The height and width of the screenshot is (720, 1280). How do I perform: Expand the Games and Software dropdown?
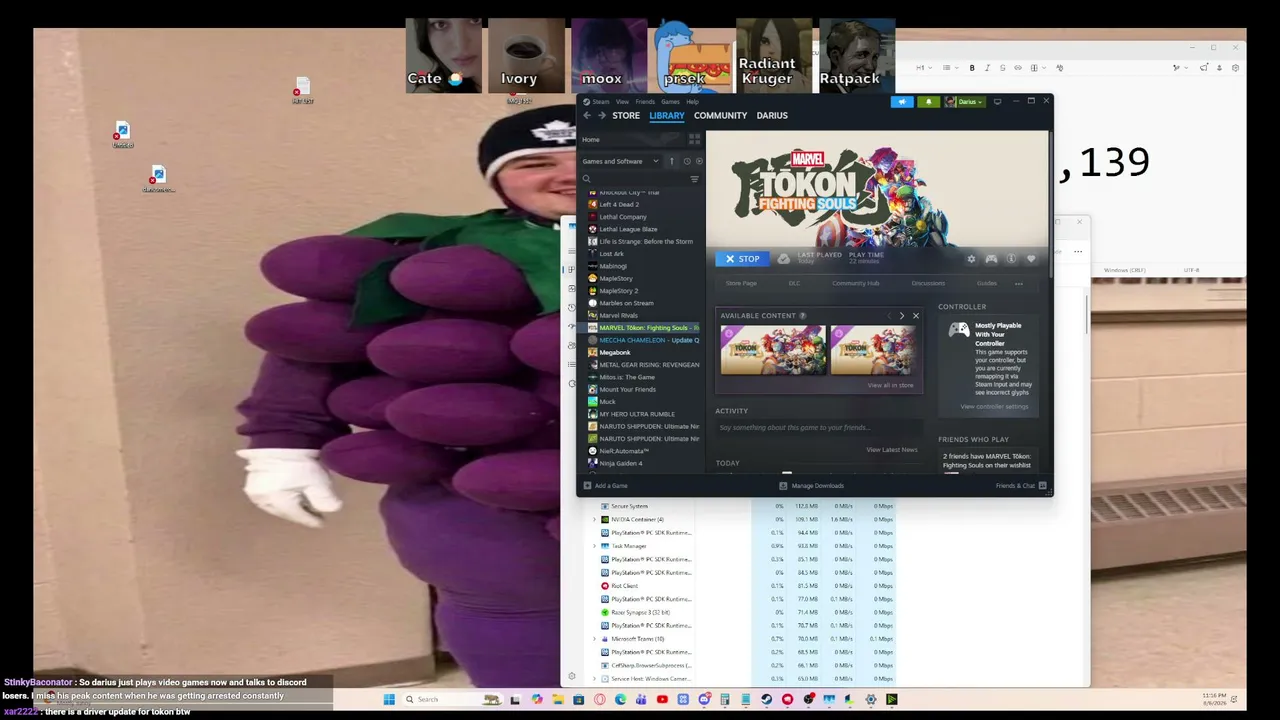pos(621,161)
